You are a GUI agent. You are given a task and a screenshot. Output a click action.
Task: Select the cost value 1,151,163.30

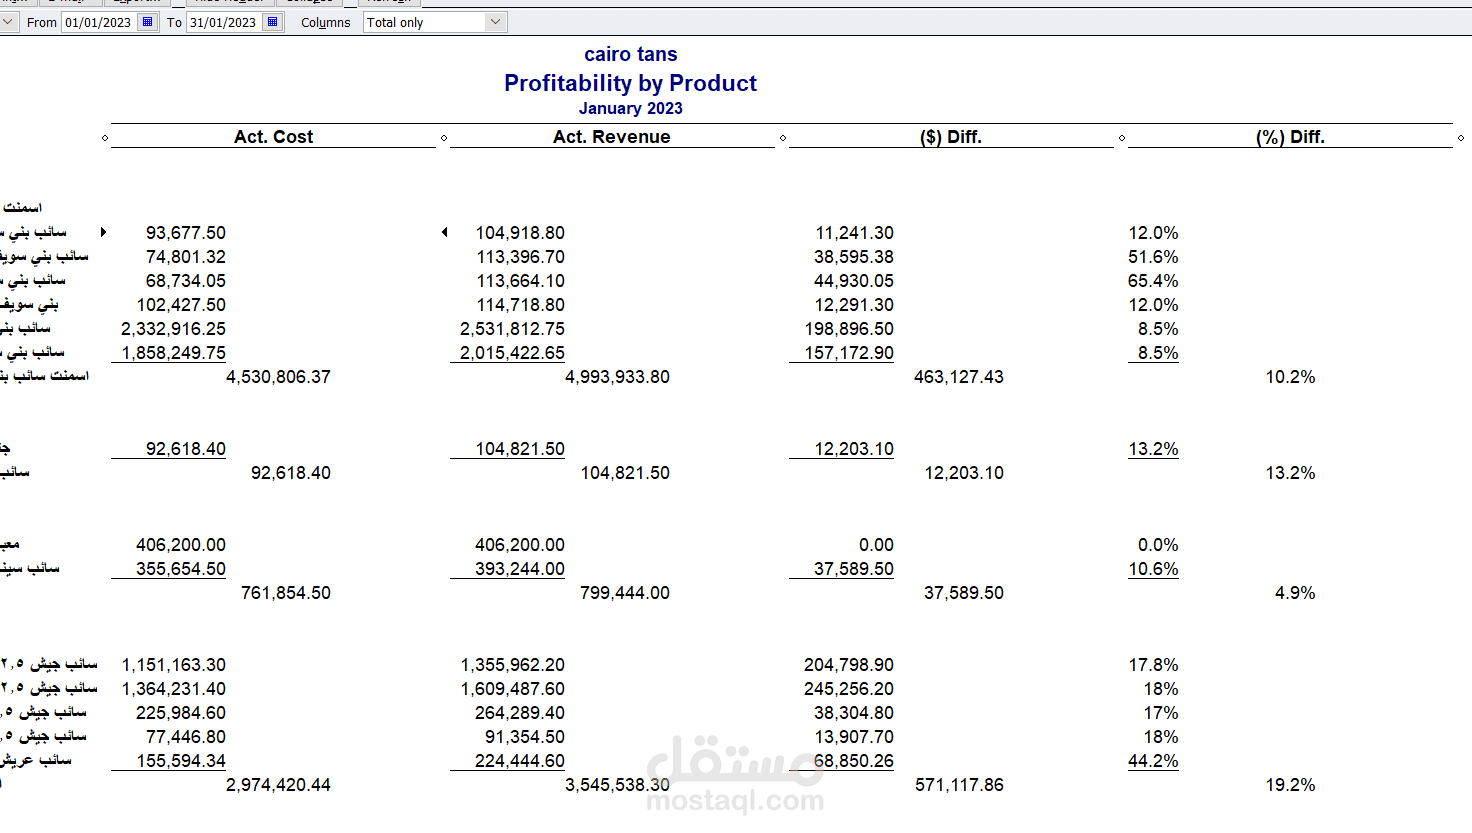click(x=174, y=665)
